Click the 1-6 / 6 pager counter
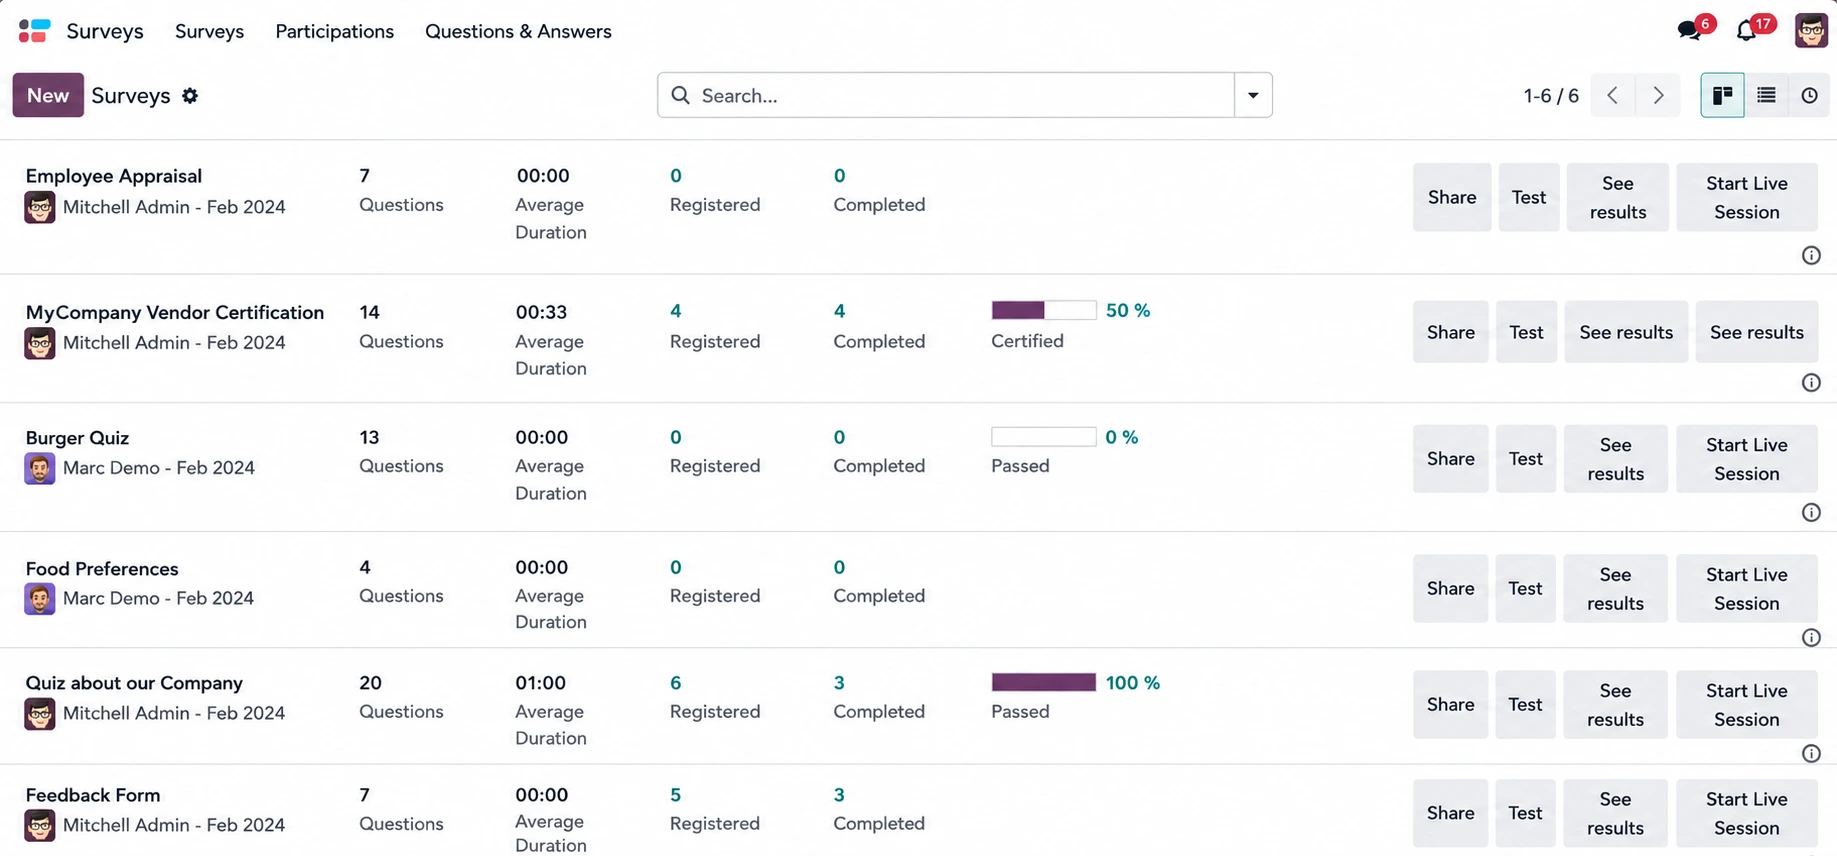 [x=1551, y=96]
